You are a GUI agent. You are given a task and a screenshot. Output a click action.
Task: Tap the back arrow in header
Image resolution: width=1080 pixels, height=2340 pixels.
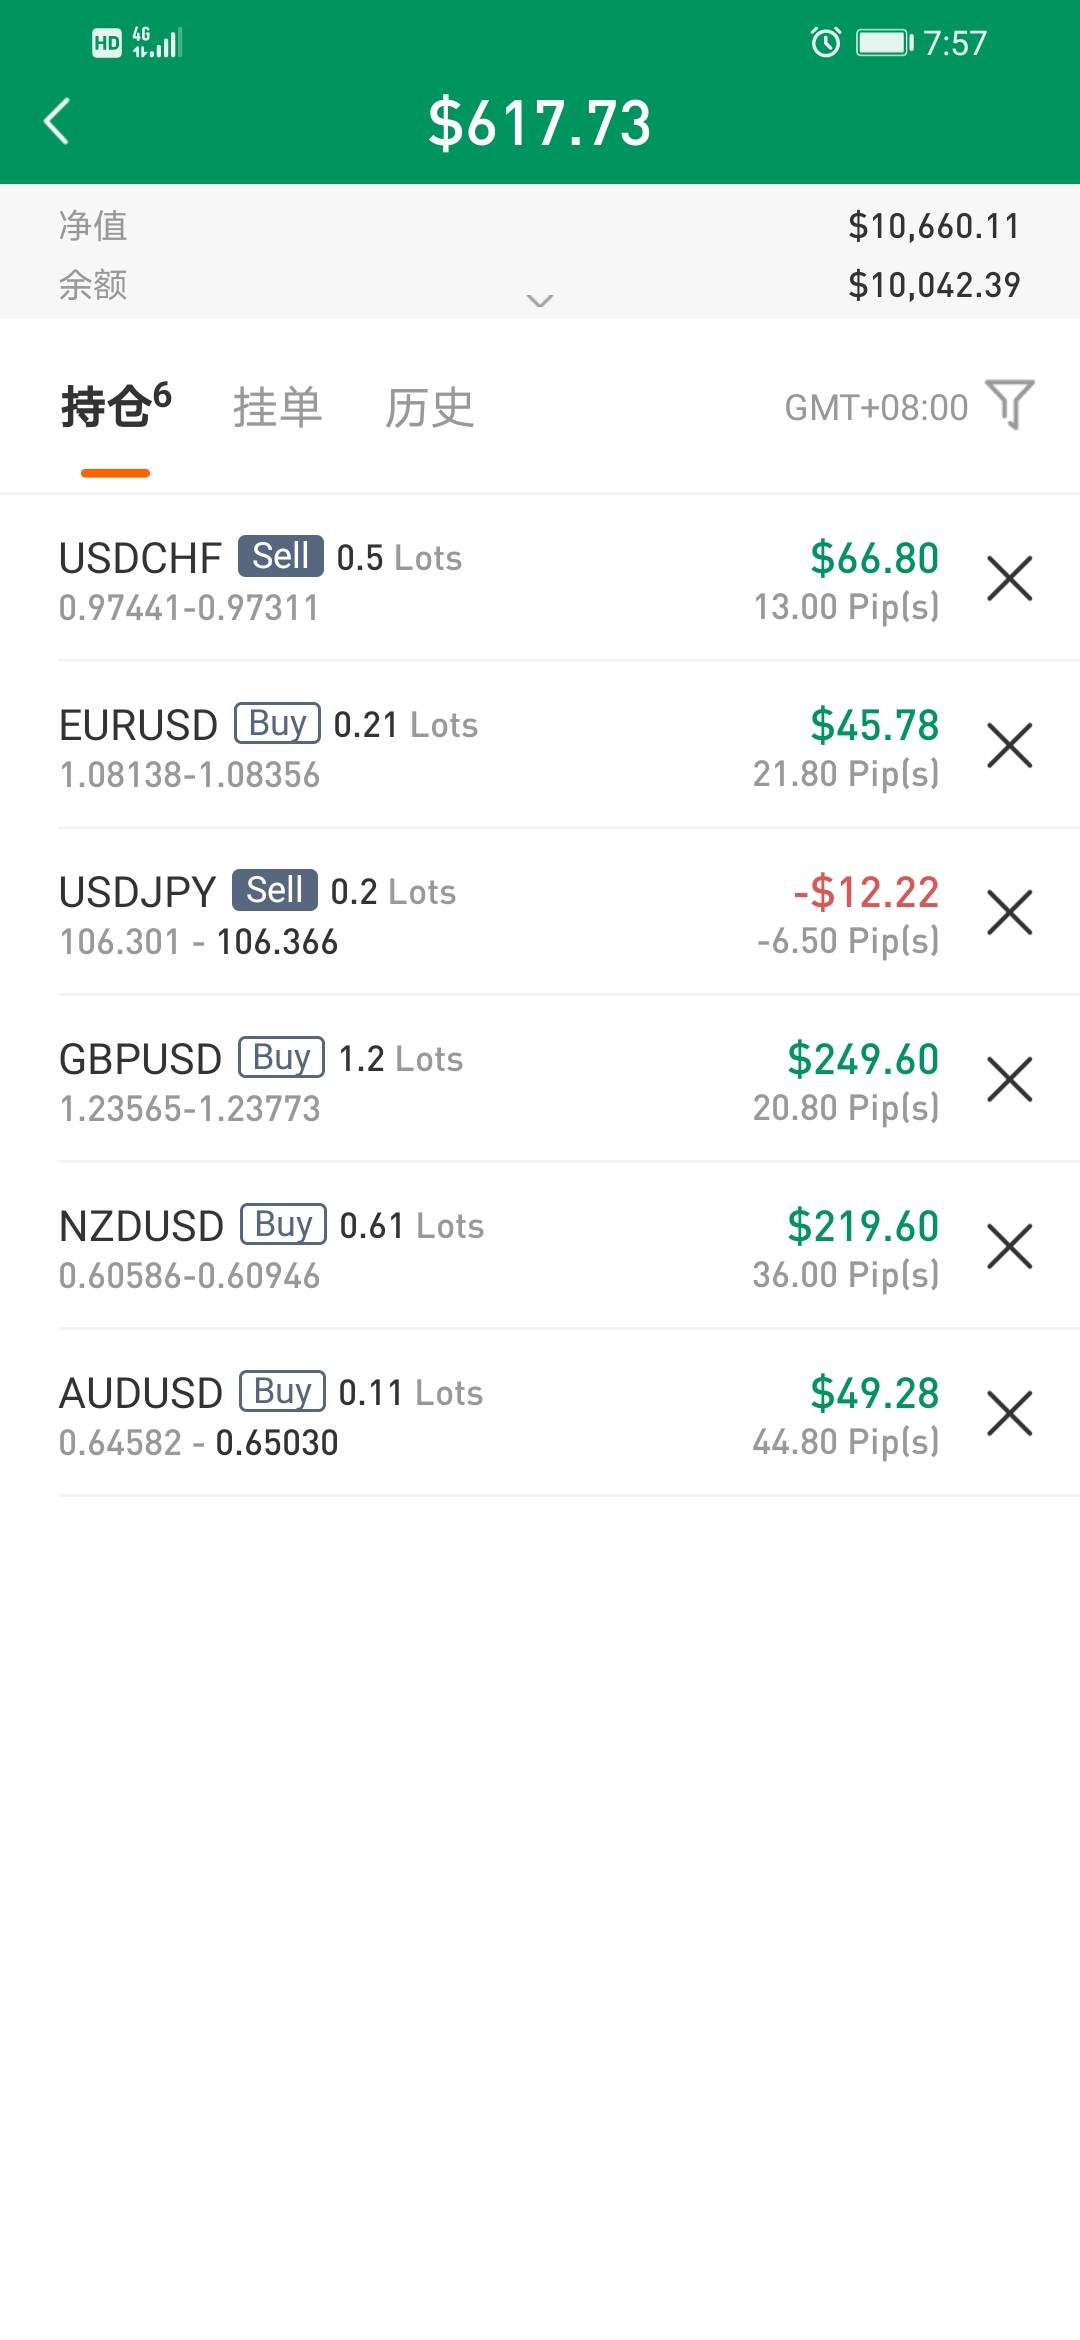58,122
